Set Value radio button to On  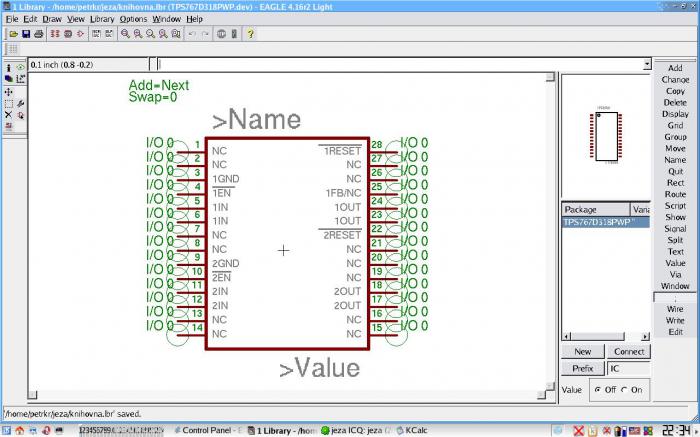click(x=624, y=390)
